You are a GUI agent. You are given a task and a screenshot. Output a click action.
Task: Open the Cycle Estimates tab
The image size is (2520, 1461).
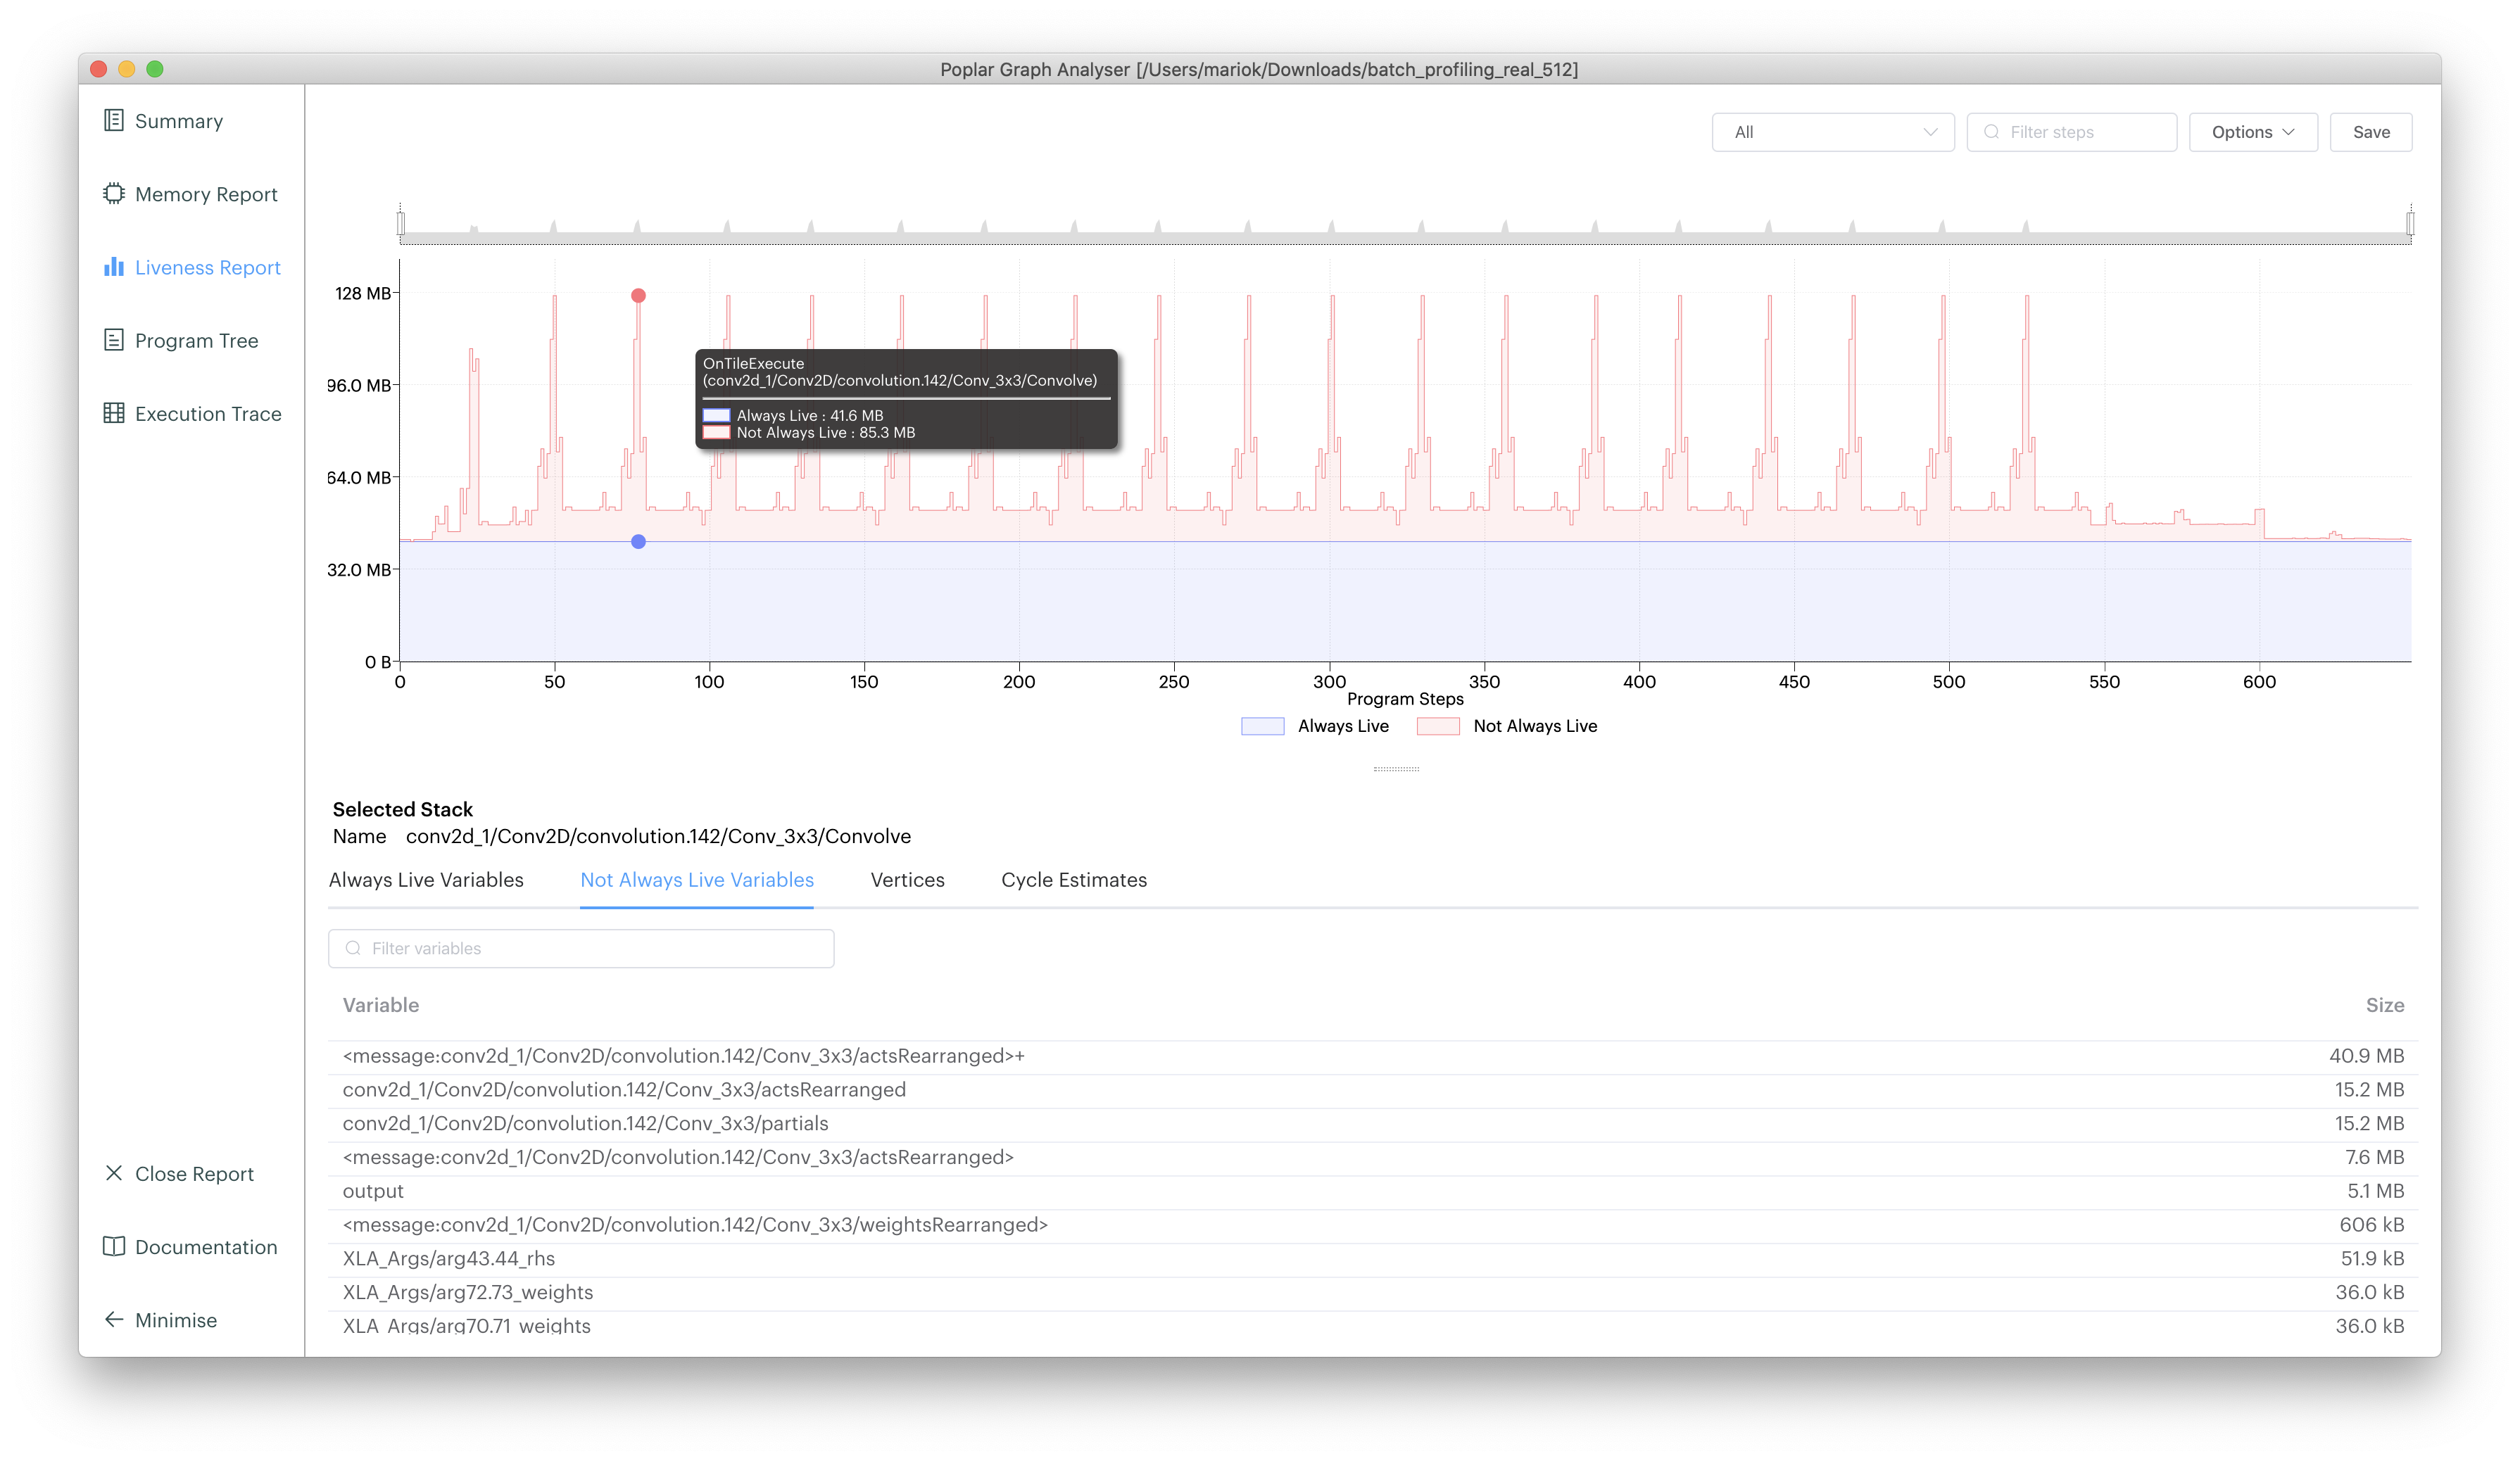[1074, 880]
